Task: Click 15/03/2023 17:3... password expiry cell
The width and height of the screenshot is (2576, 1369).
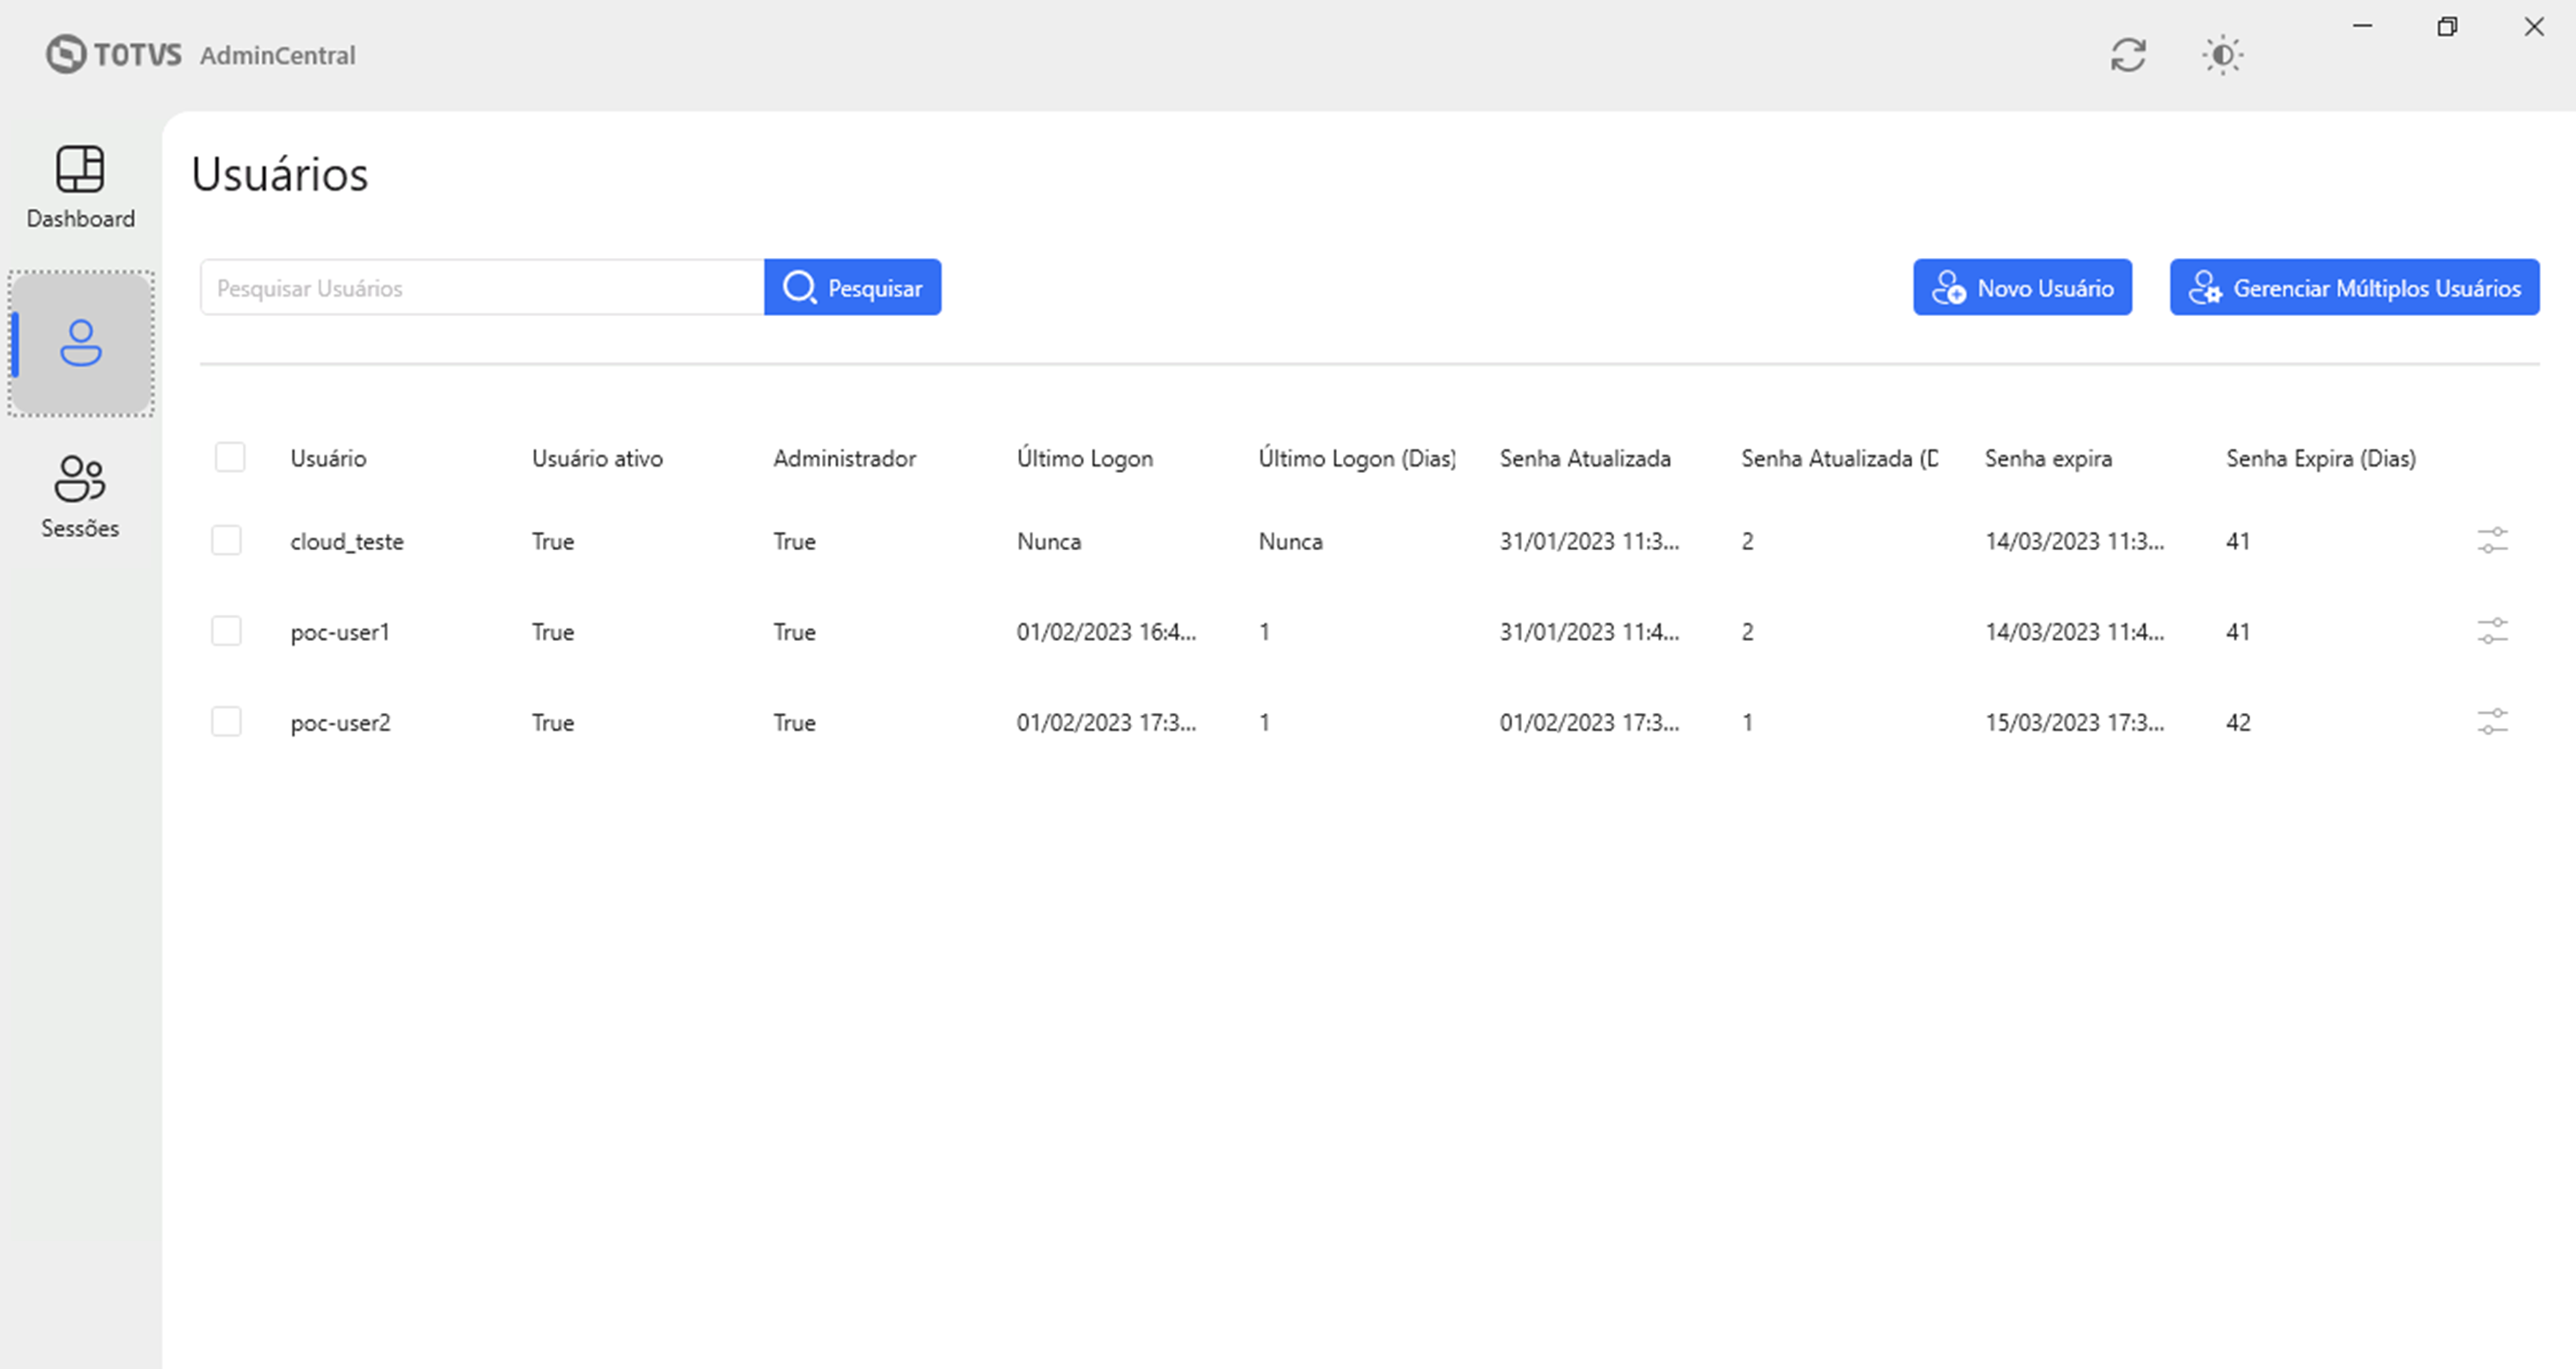Action: tap(2074, 722)
